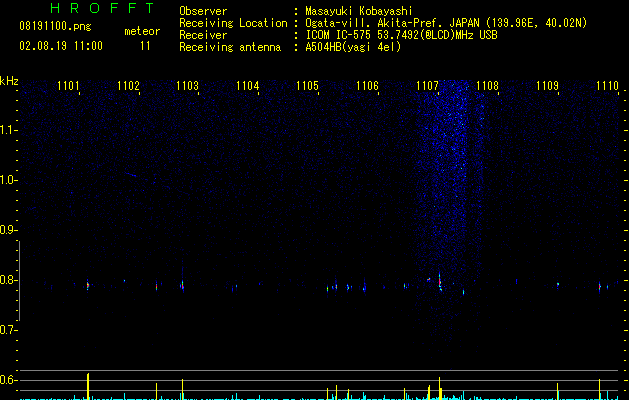The image size is (629, 400).
Task: Click the tallest yellow intensity peak after 1101
Action: click(88, 386)
